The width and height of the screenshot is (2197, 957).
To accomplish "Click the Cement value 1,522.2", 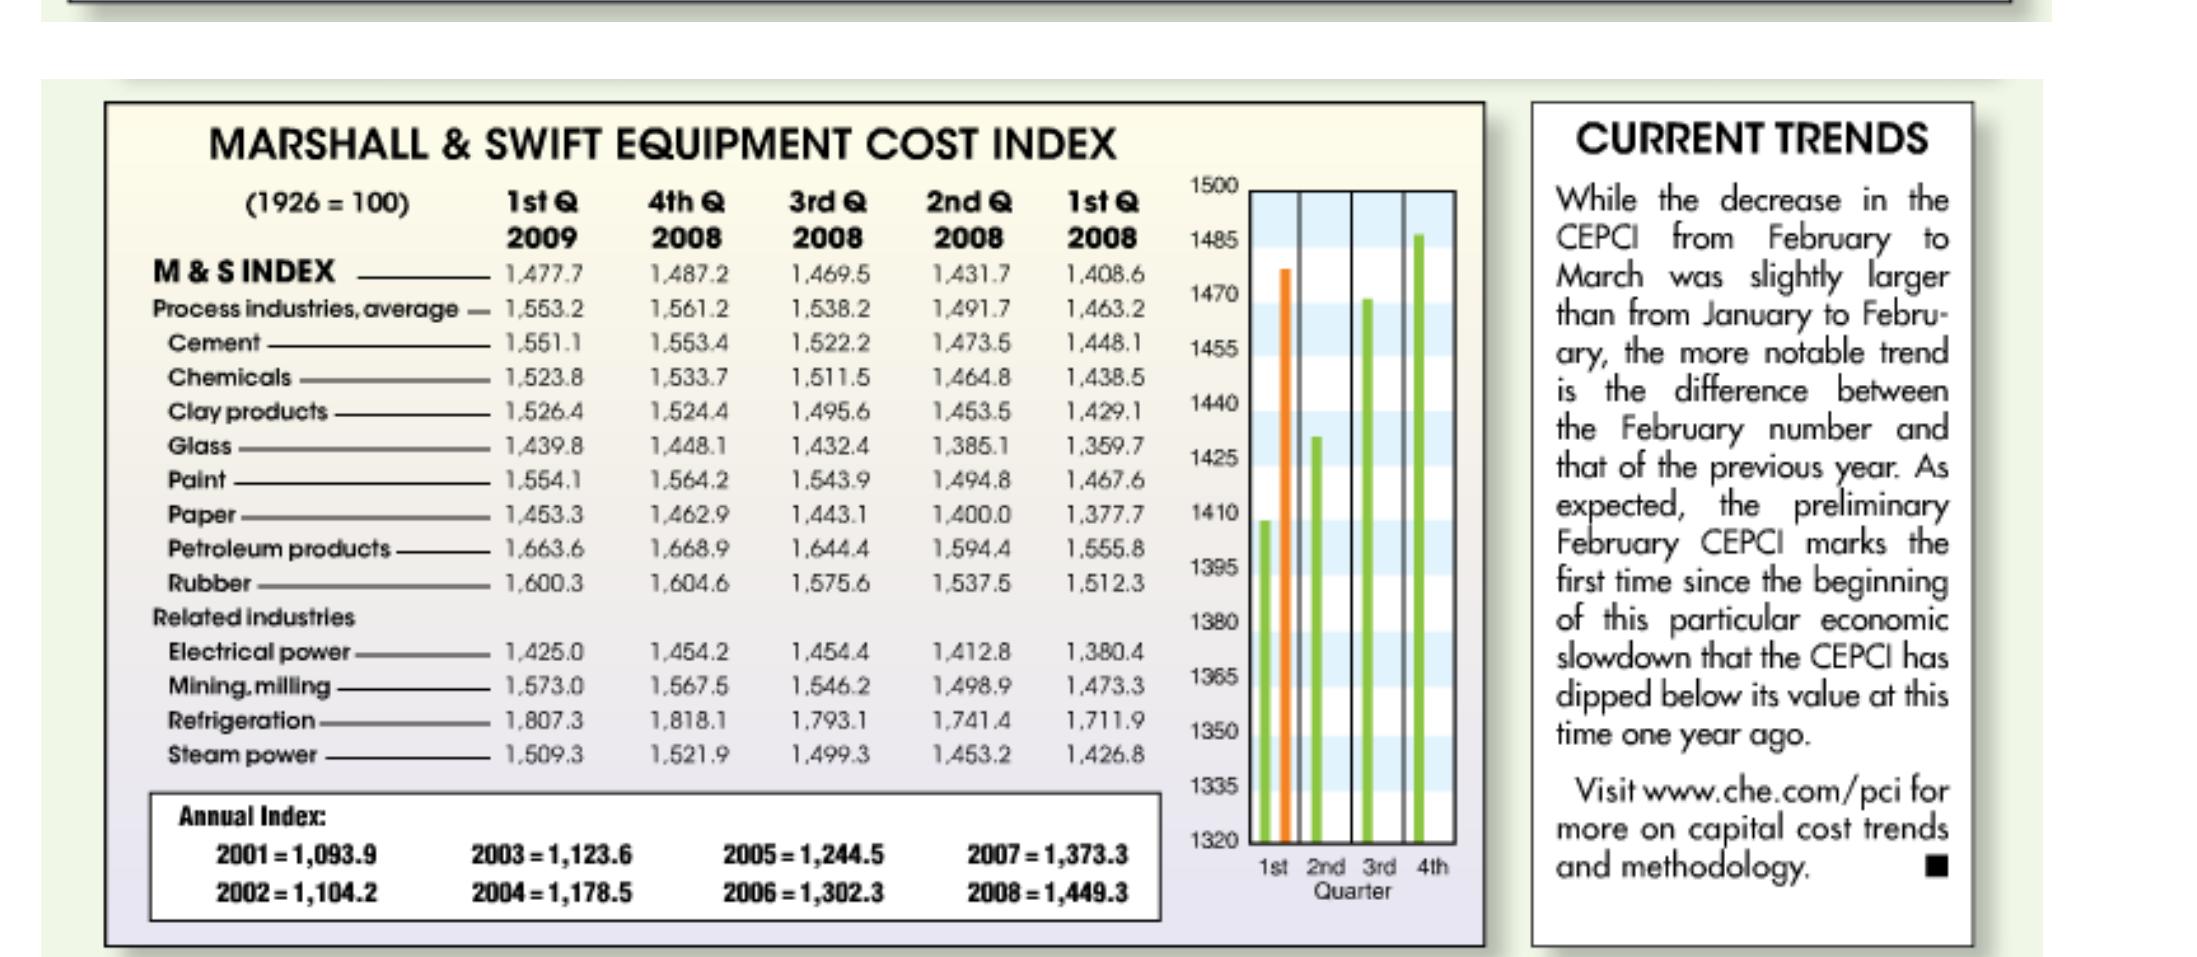I will [x=830, y=343].
